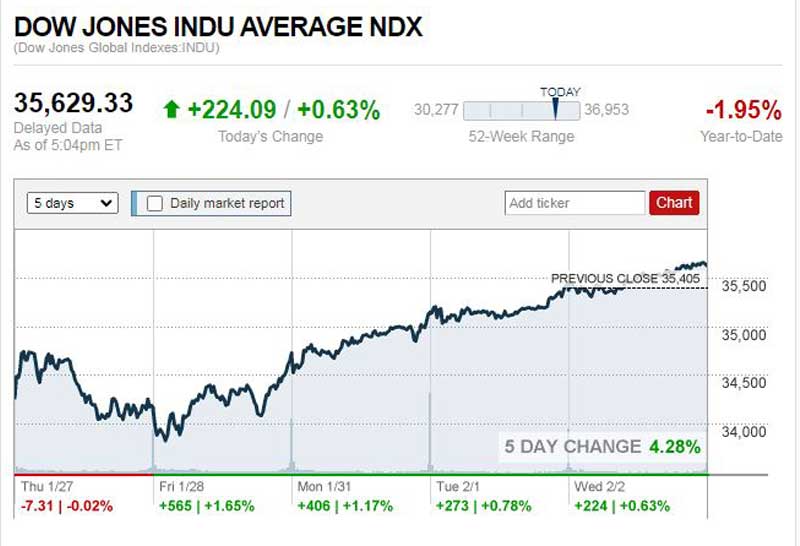Click the TODAY marker on range bar
The image size is (800, 546).
click(x=556, y=109)
